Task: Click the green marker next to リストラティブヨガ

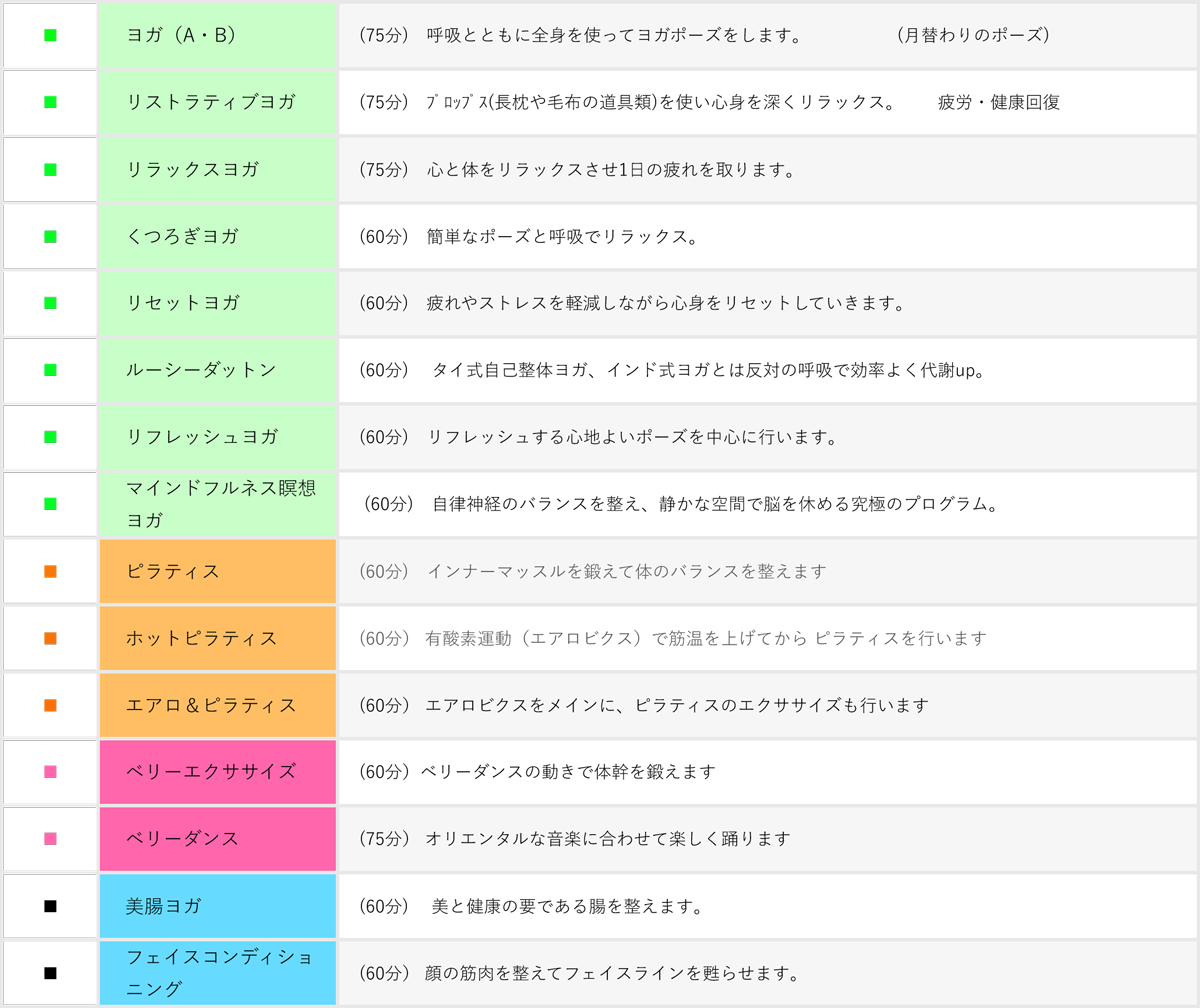Action: coord(50,102)
